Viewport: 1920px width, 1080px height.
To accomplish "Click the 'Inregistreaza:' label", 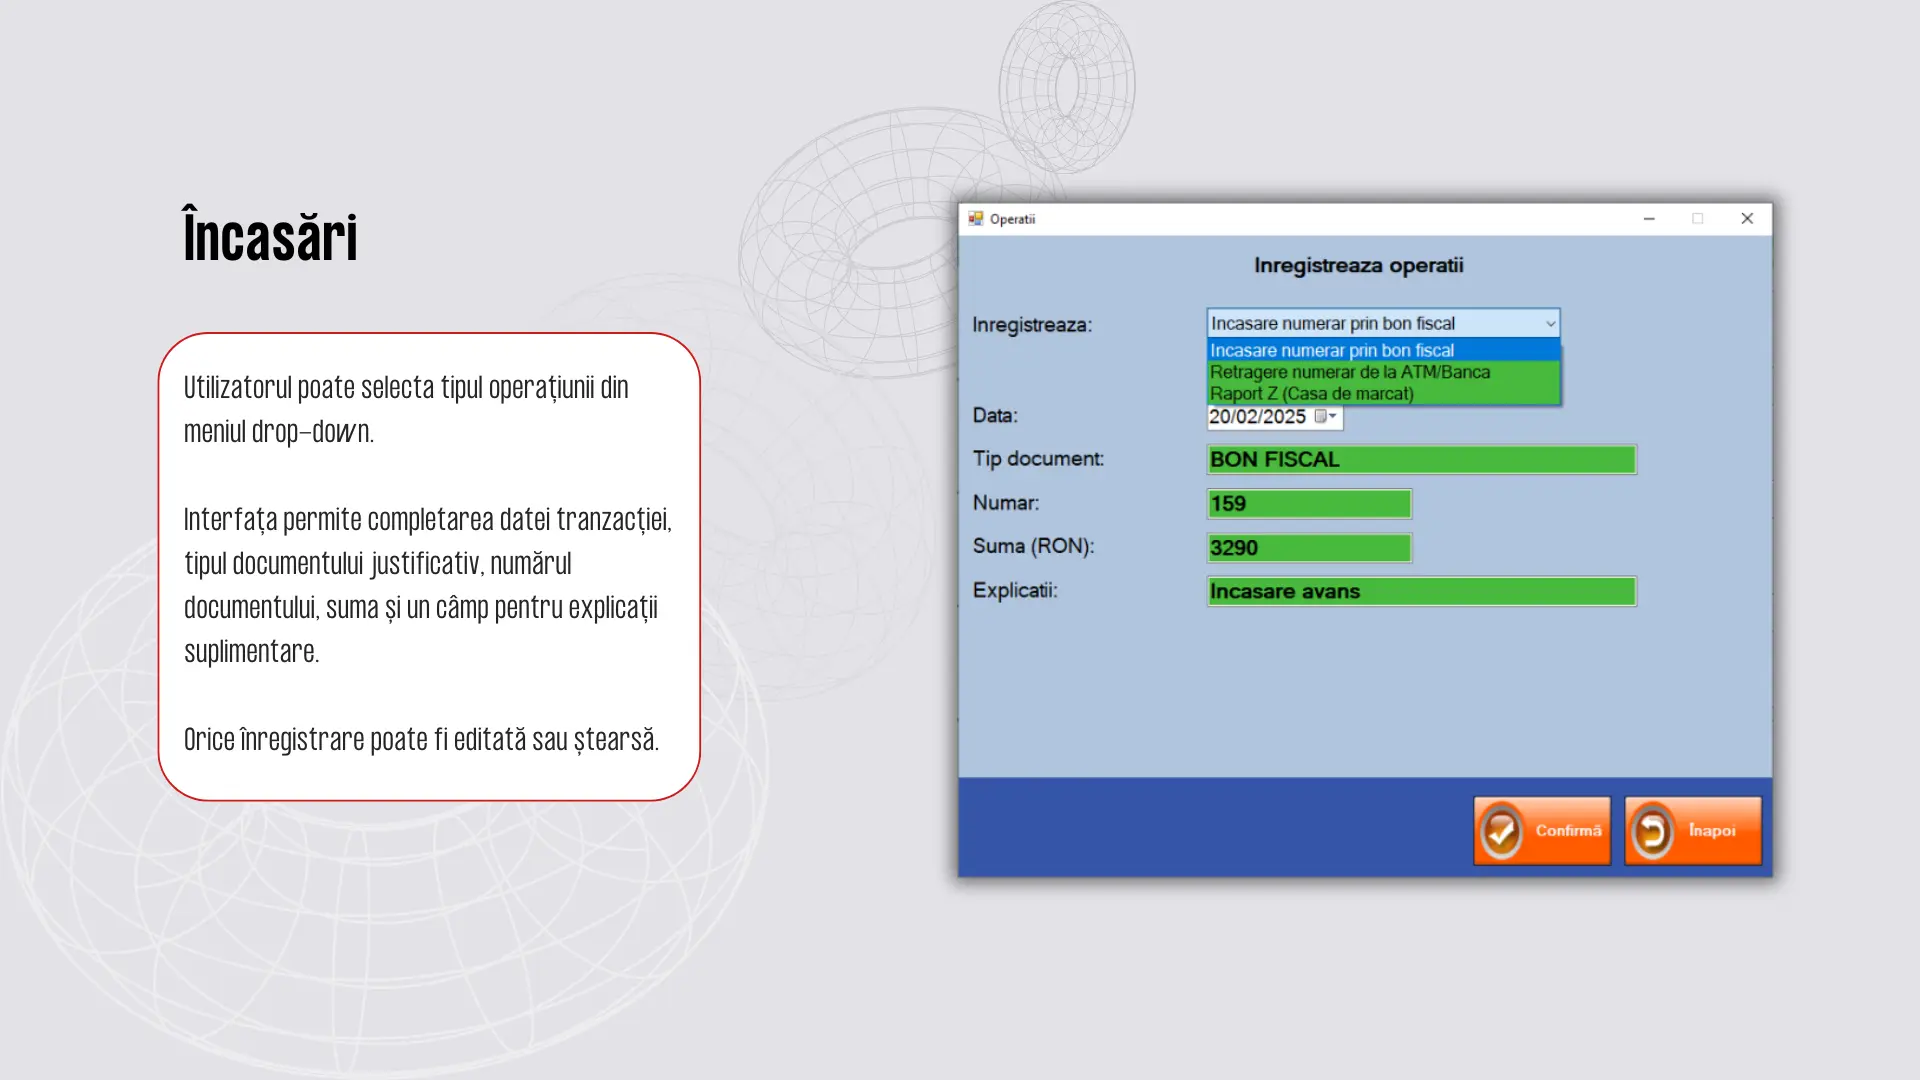I will (x=1032, y=325).
